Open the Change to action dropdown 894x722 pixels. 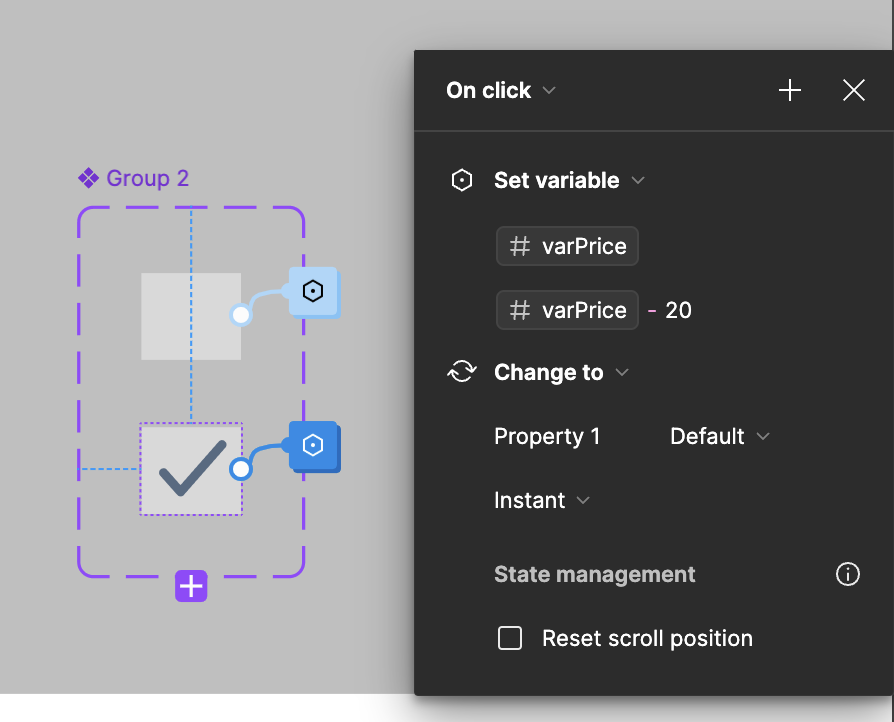pos(562,372)
